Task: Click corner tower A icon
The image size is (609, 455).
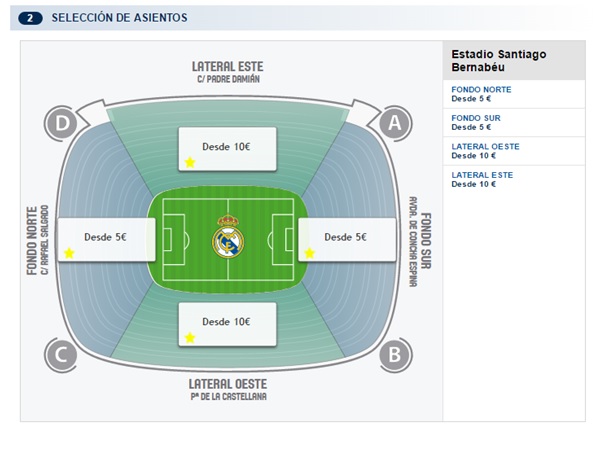Action: click(x=395, y=123)
